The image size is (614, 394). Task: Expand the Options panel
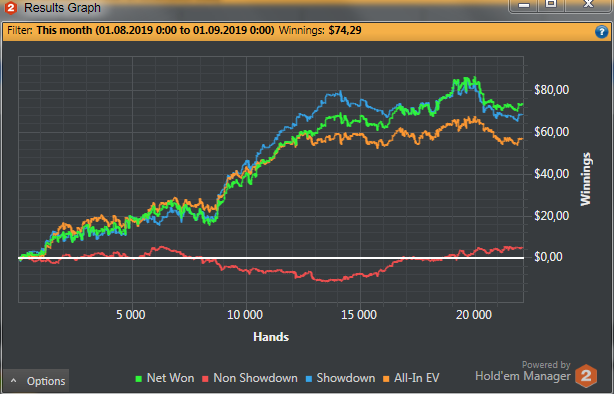pyautogui.click(x=36, y=381)
